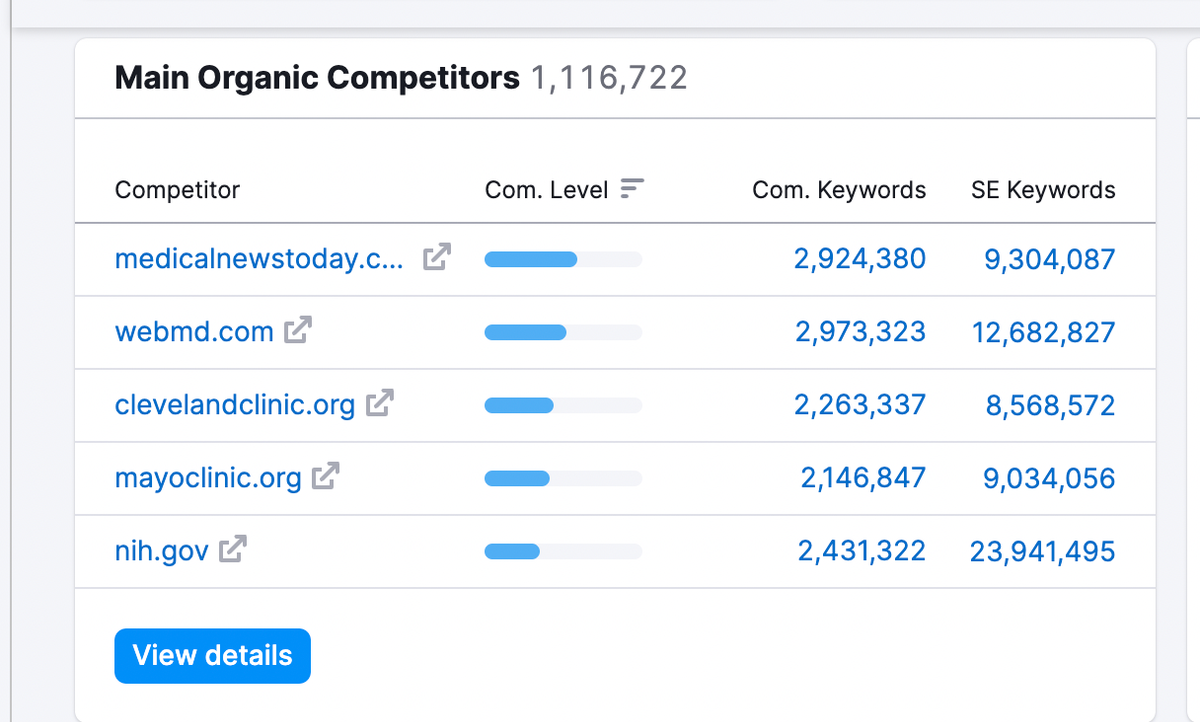The height and width of the screenshot is (722, 1200).
Task: Open mayoclinic.org external link icon
Action: (x=326, y=476)
